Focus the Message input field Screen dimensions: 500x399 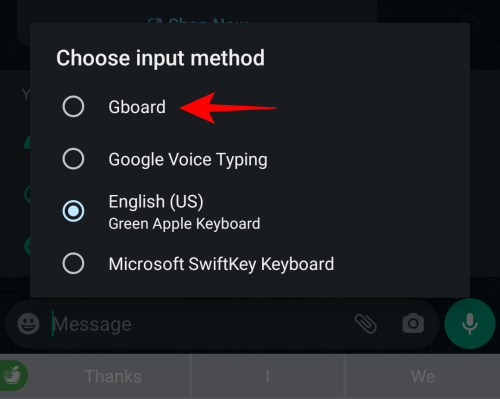(x=200, y=324)
